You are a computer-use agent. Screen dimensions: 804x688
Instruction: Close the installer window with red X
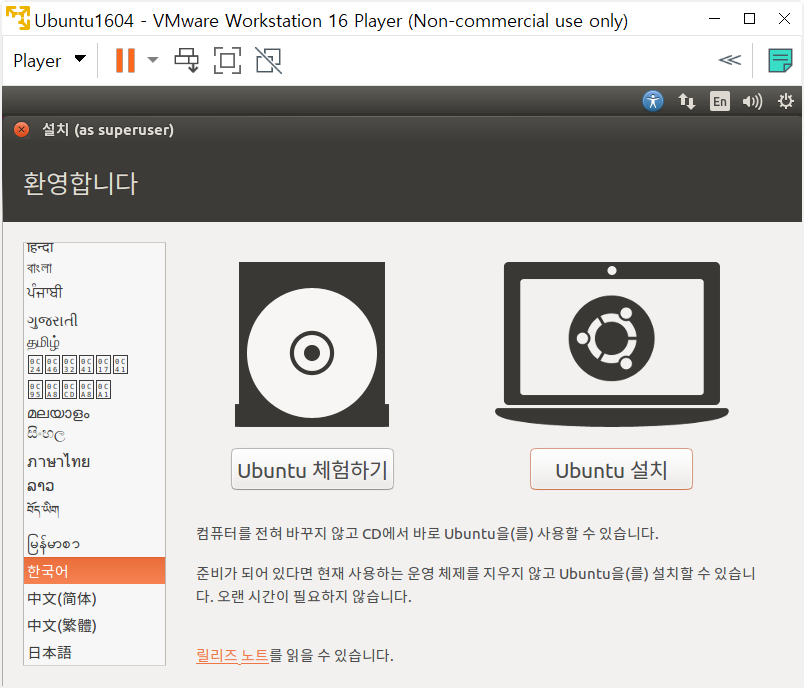click(21, 130)
